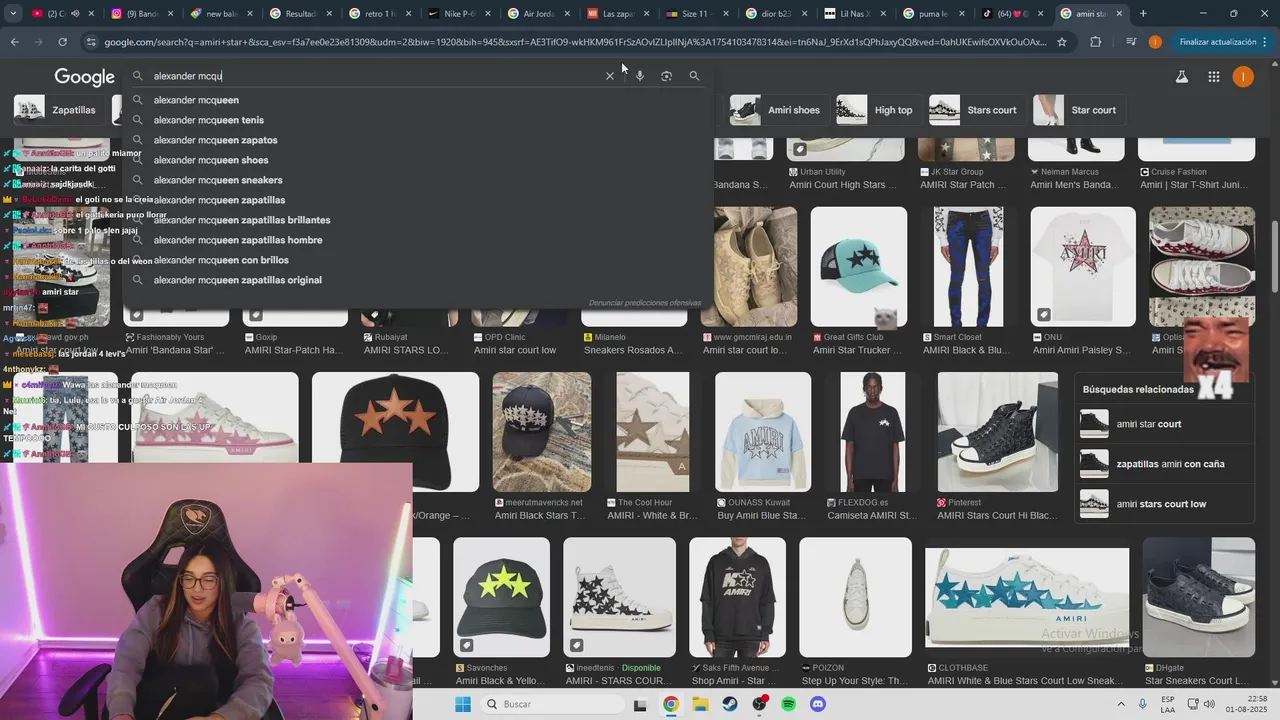Open Spotify from taskbar
This screenshot has width=1280, height=720.
[x=788, y=704]
